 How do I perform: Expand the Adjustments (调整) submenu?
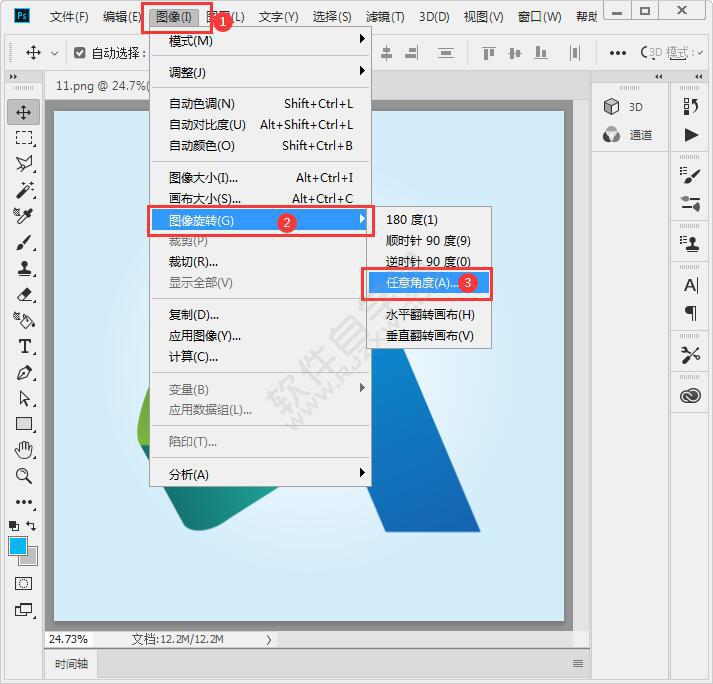coord(261,72)
